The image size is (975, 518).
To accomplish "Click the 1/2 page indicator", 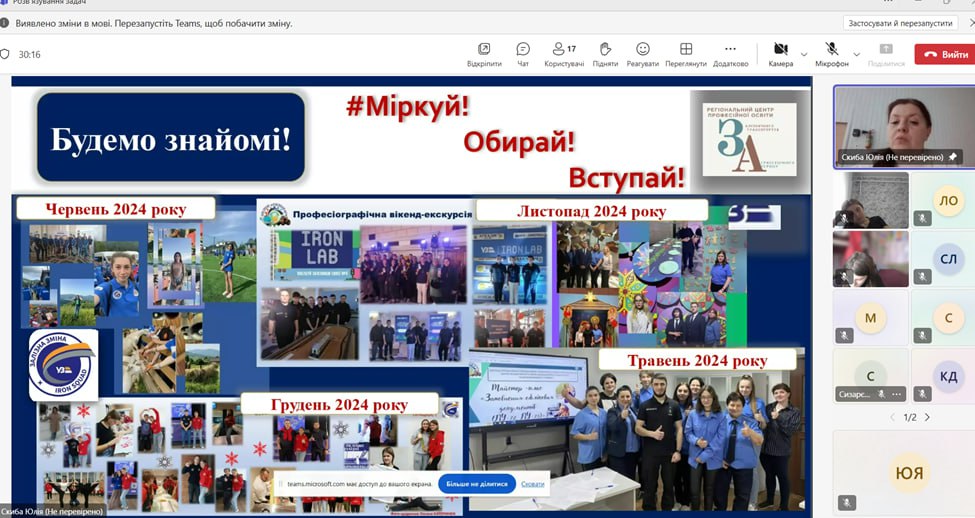I will click(x=910, y=417).
